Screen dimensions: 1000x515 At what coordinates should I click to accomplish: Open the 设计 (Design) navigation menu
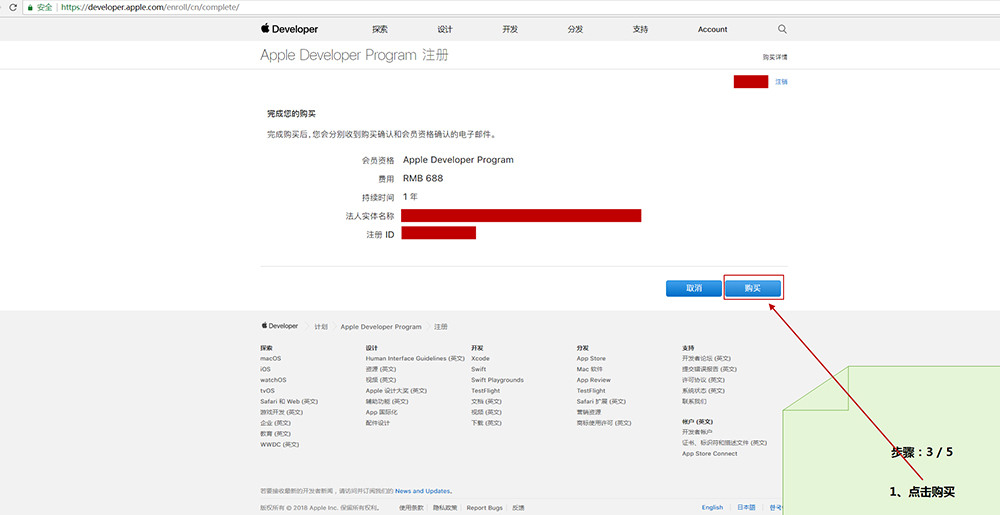click(445, 29)
